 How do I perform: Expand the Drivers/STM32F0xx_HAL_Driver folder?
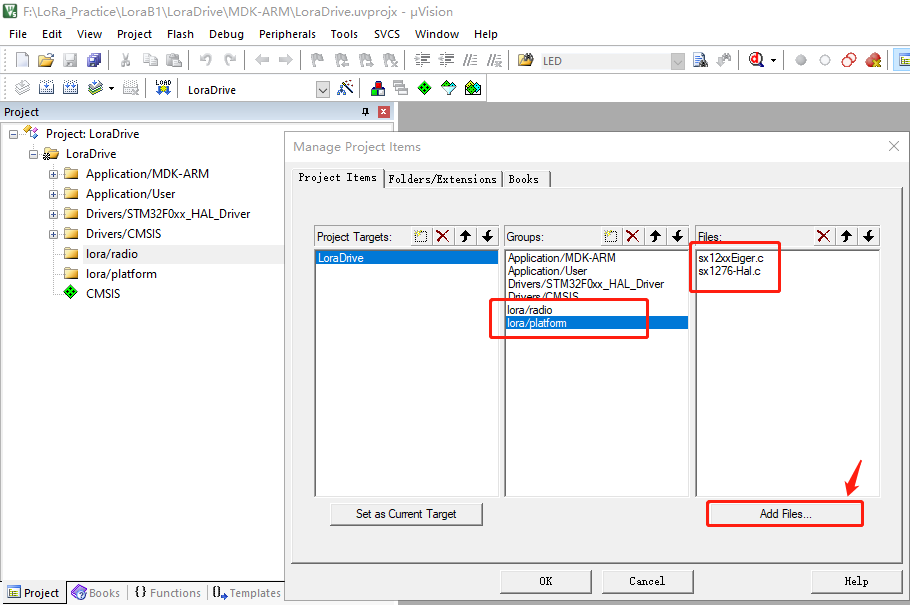click(53, 214)
